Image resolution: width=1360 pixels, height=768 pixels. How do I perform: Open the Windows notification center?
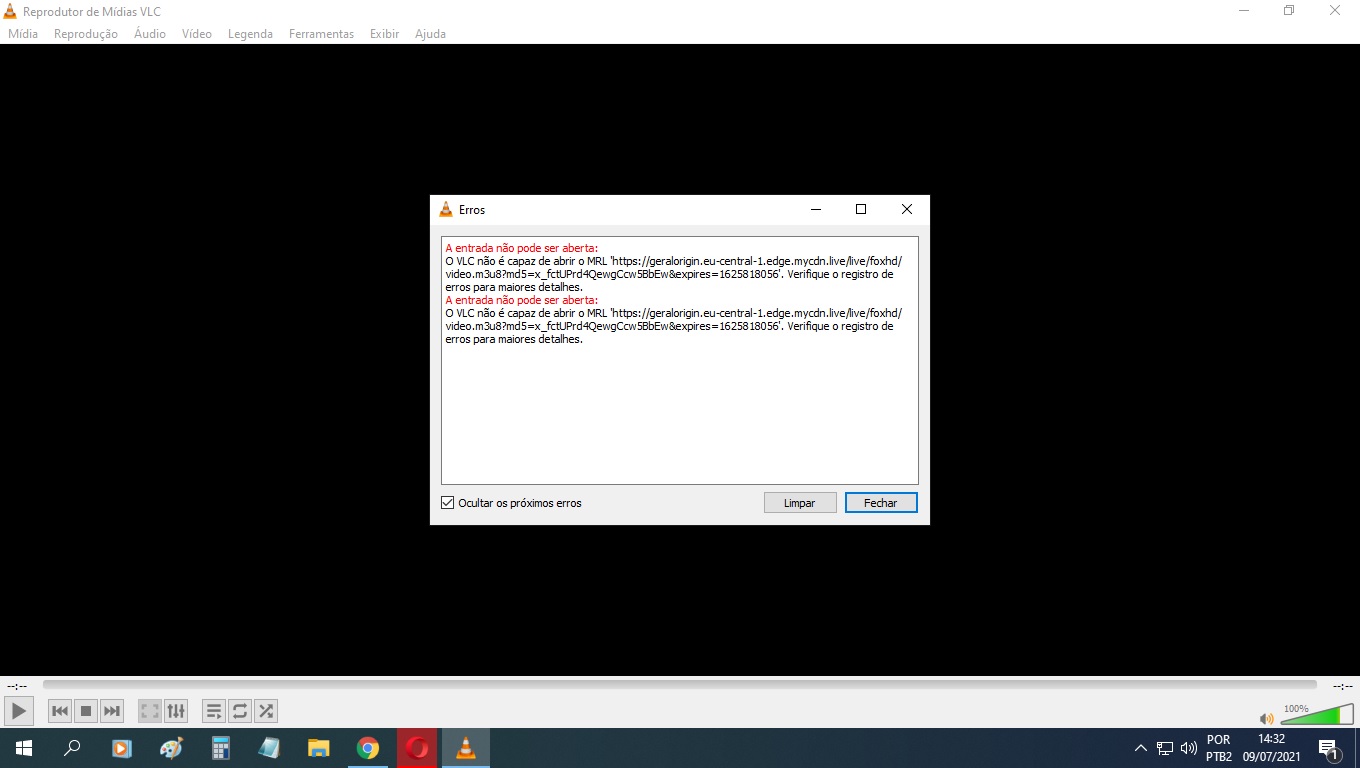[x=1329, y=748]
